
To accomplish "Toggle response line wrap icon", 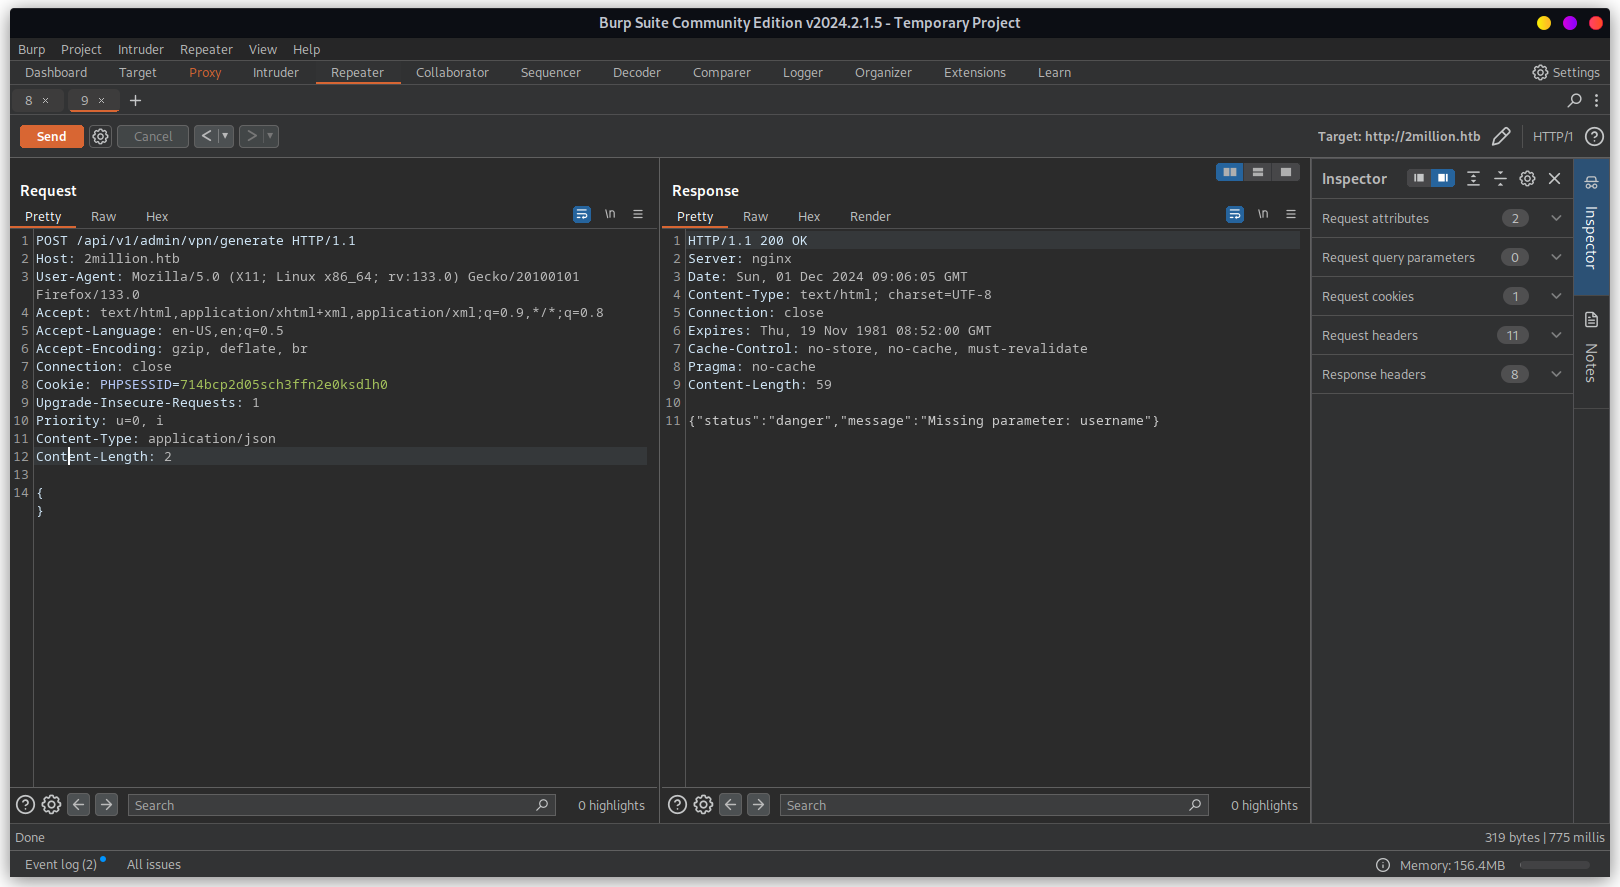I will pos(1235,214).
